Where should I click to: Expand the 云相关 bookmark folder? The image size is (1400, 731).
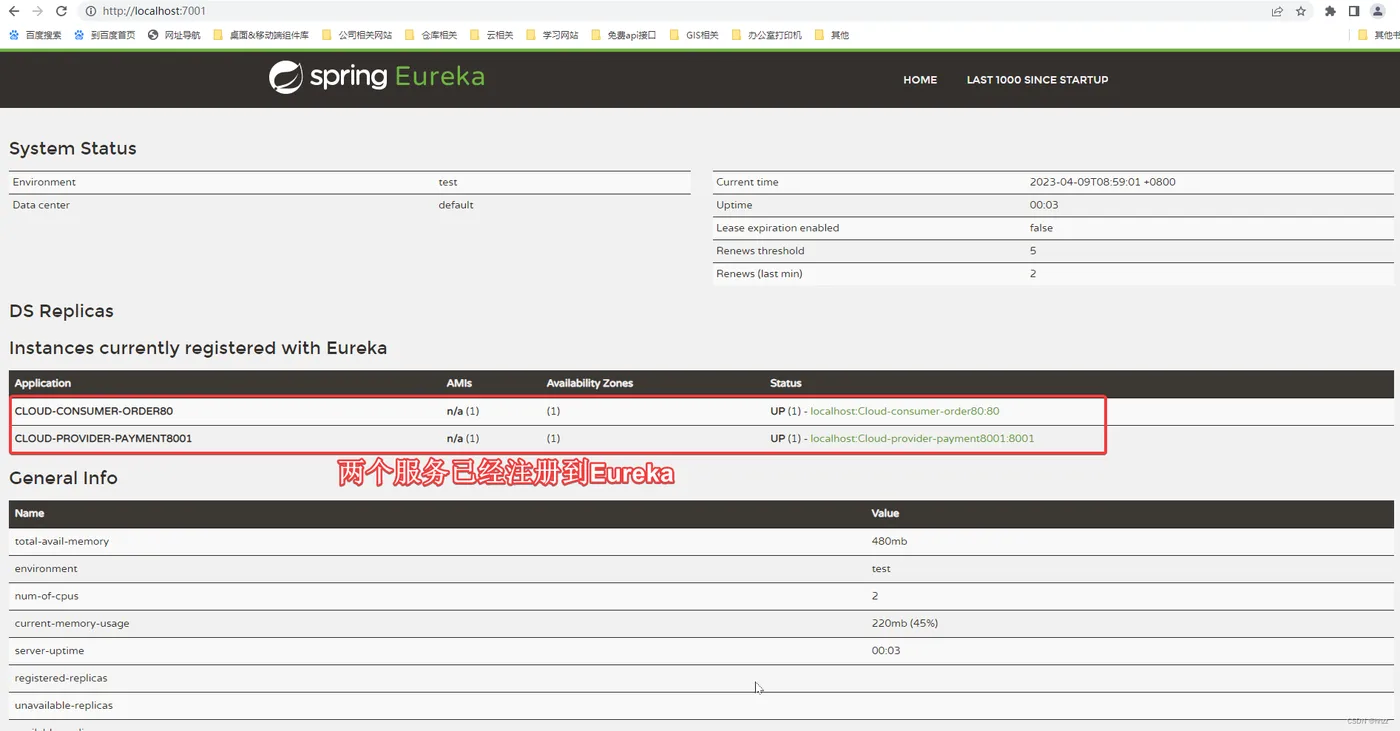tap(492, 35)
